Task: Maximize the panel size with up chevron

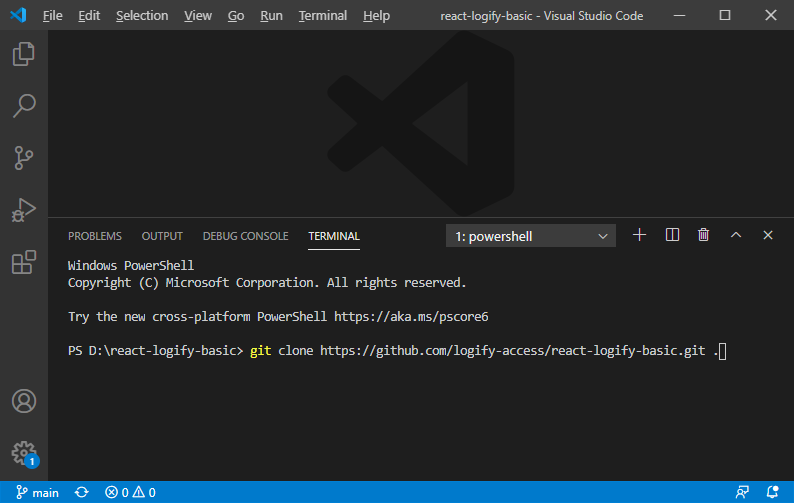Action: (x=736, y=235)
